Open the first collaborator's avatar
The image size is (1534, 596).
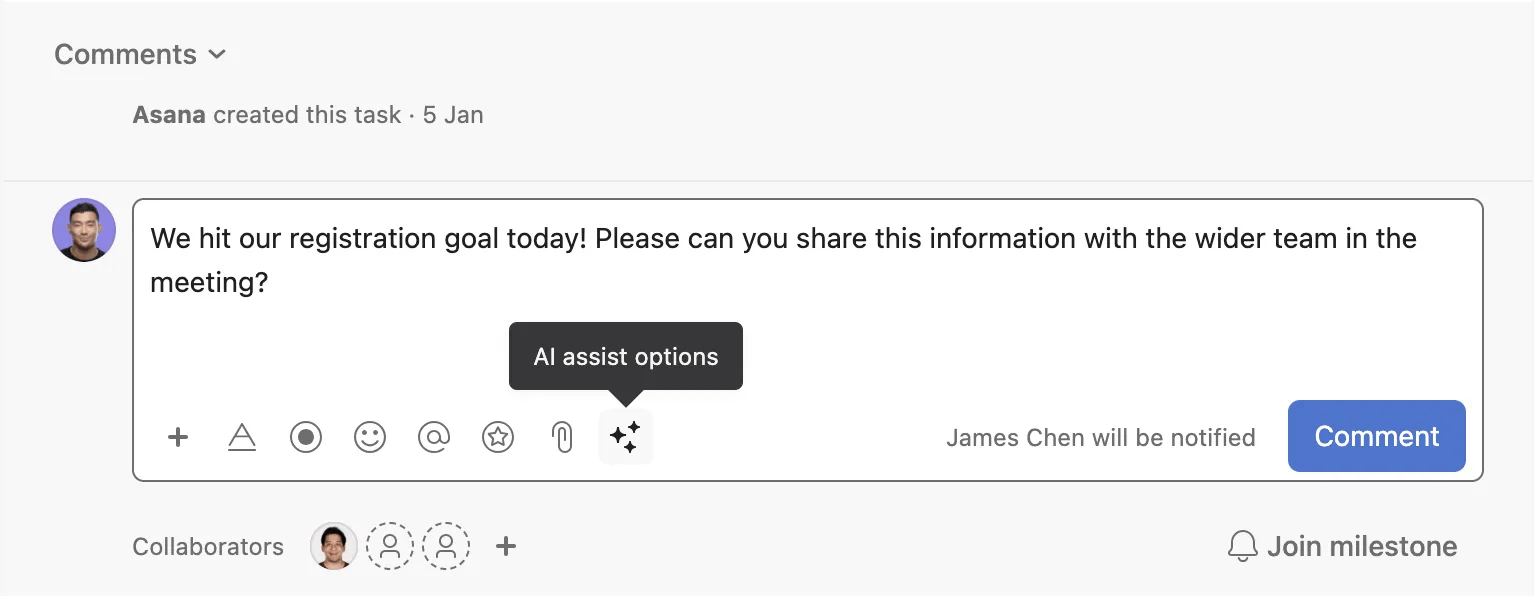334,546
